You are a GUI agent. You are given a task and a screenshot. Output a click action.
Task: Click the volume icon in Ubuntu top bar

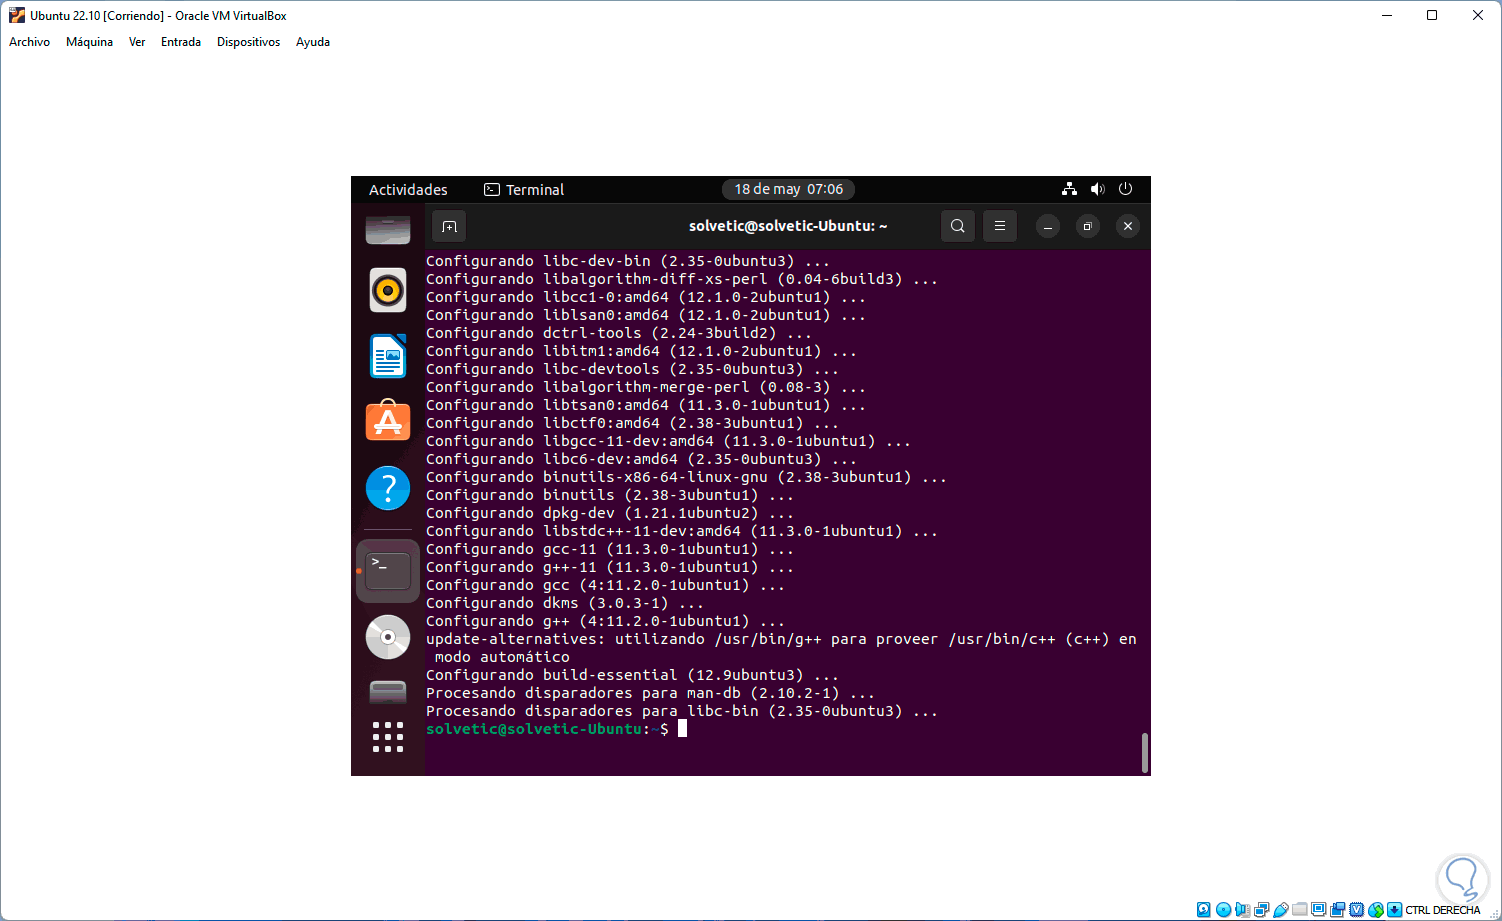pos(1097,189)
